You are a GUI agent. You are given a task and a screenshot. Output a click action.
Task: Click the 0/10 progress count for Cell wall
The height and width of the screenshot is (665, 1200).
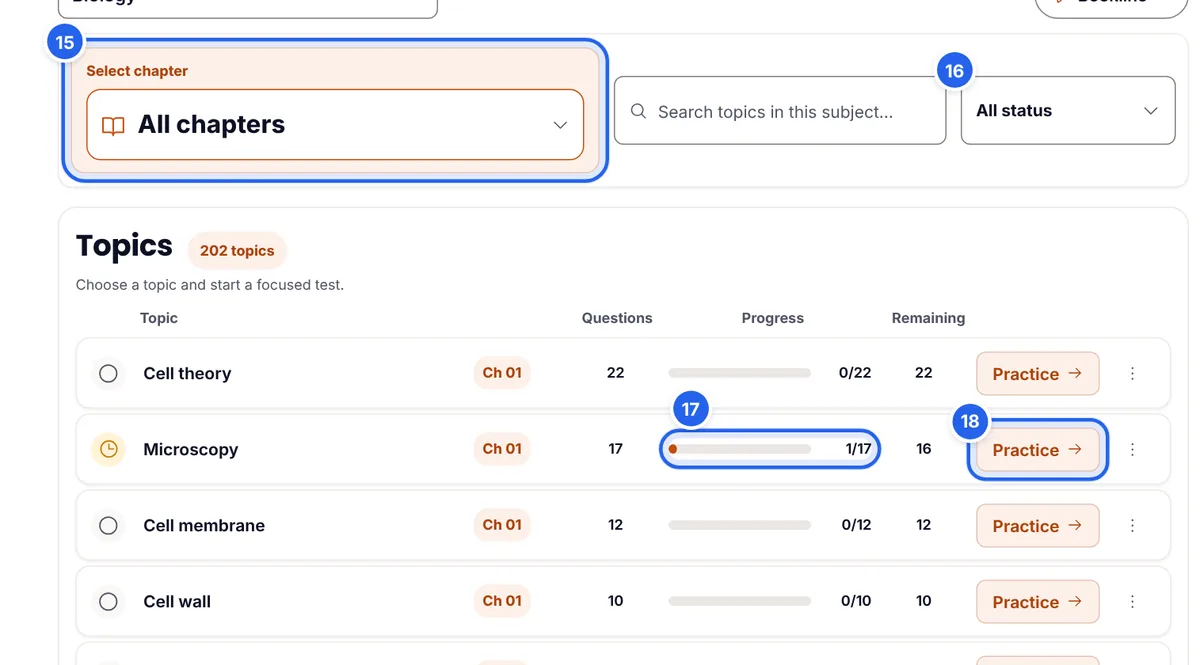click(856, 601)
